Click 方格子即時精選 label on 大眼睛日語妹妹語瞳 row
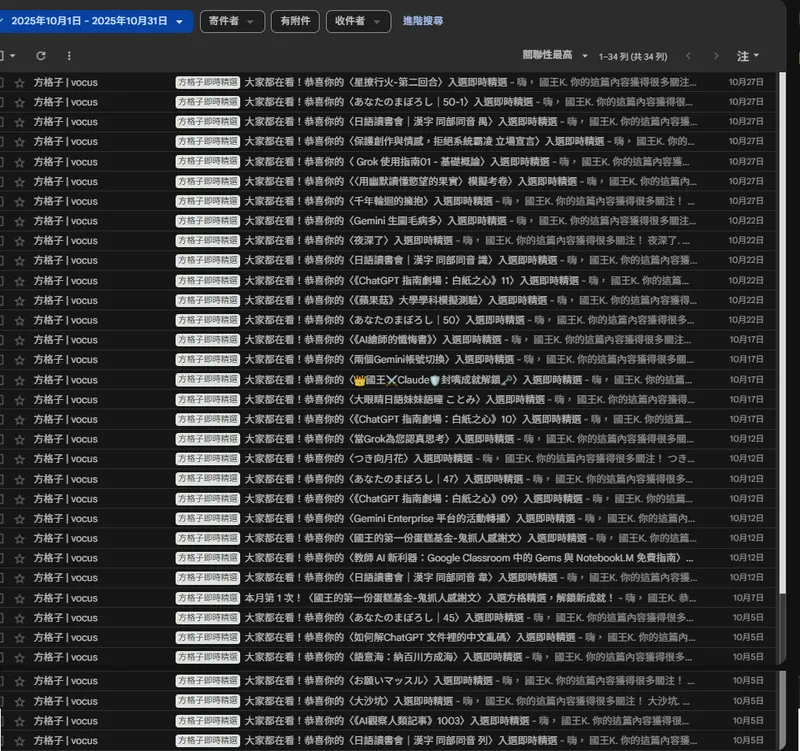This screenshot has width=800, height=751. pyautogui.click(x=208, y=399)
